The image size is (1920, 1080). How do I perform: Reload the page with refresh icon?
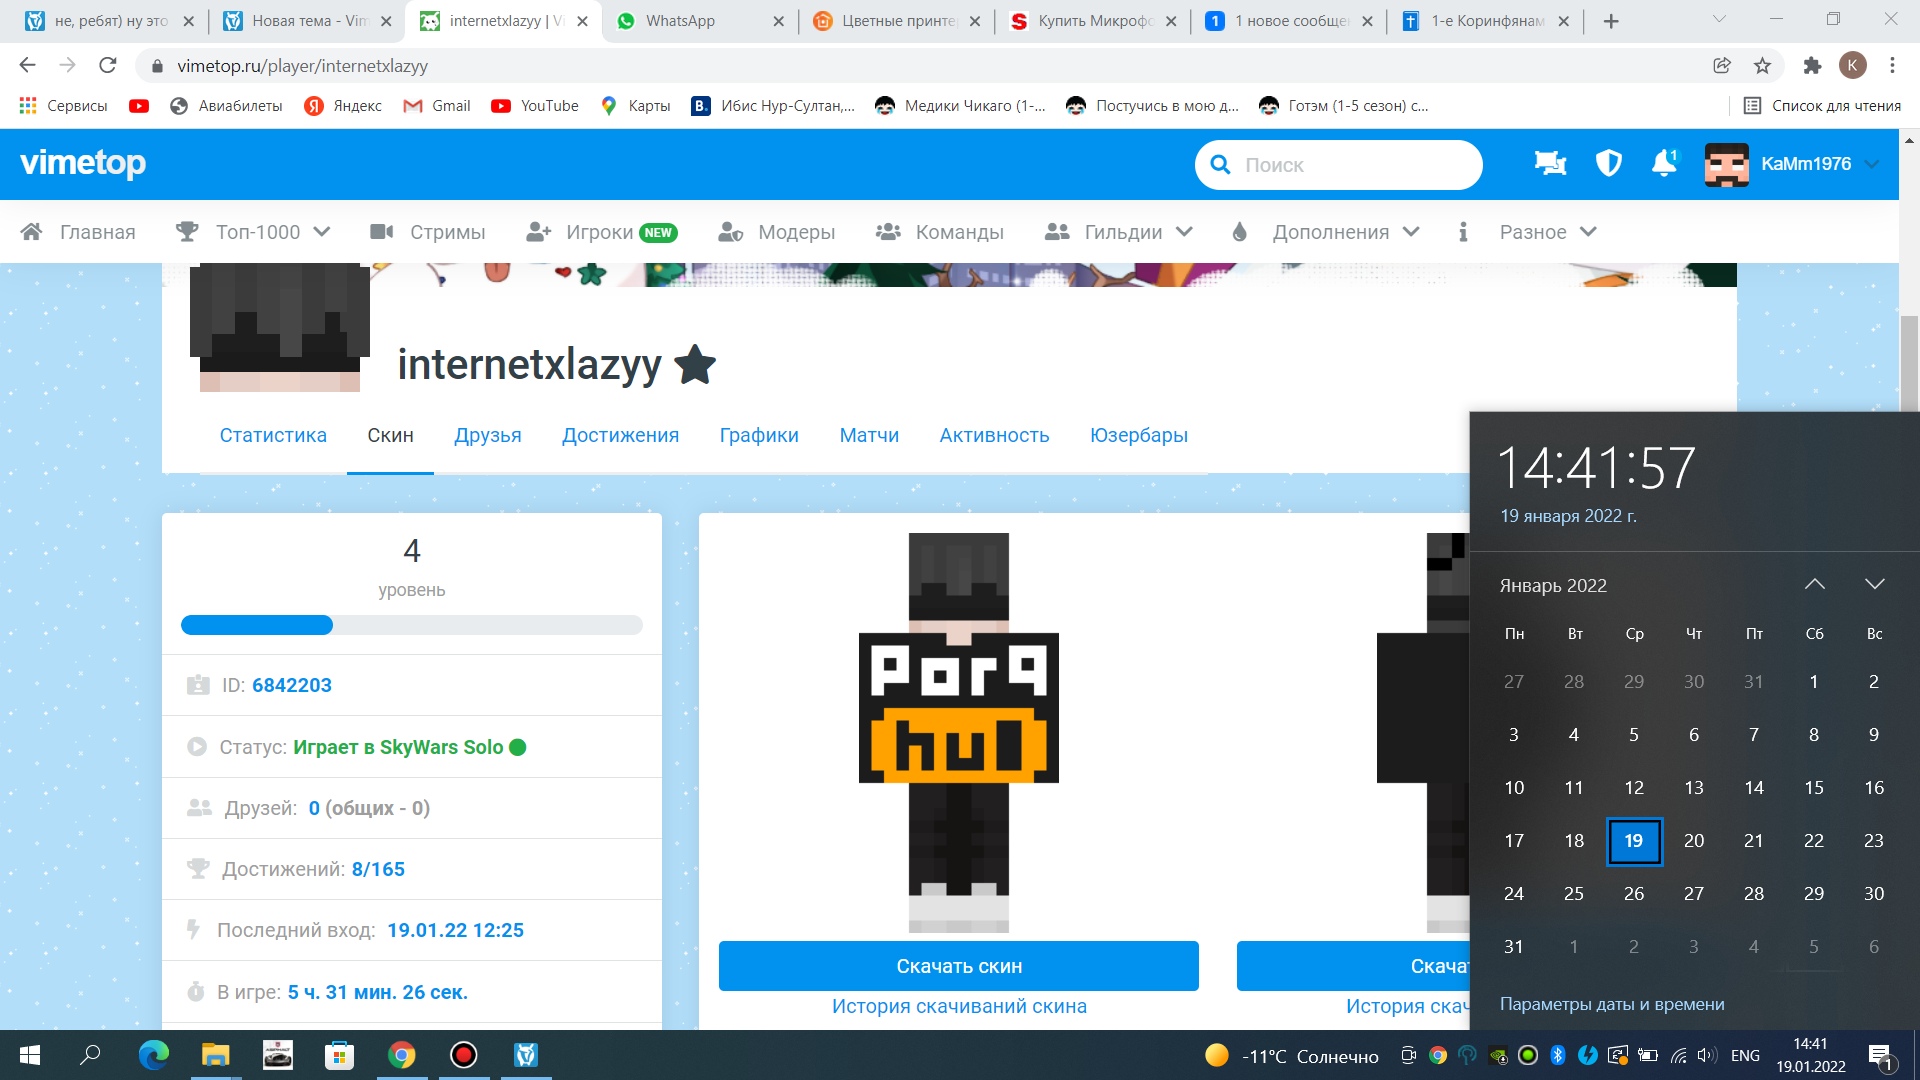108,66
